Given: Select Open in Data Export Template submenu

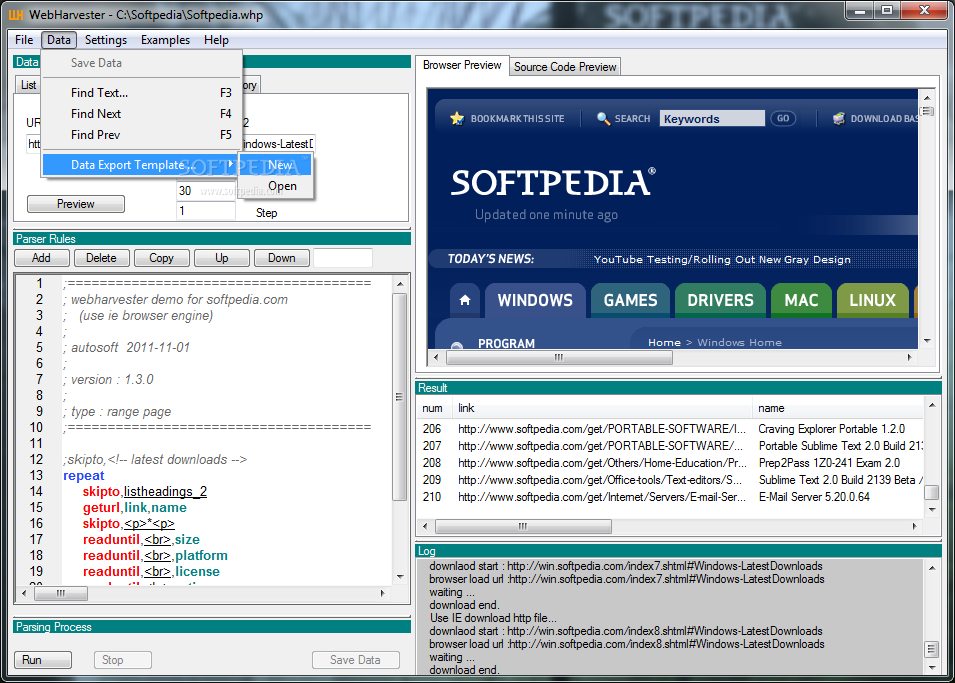Looking at the screenshot, I should coord(276,186).
